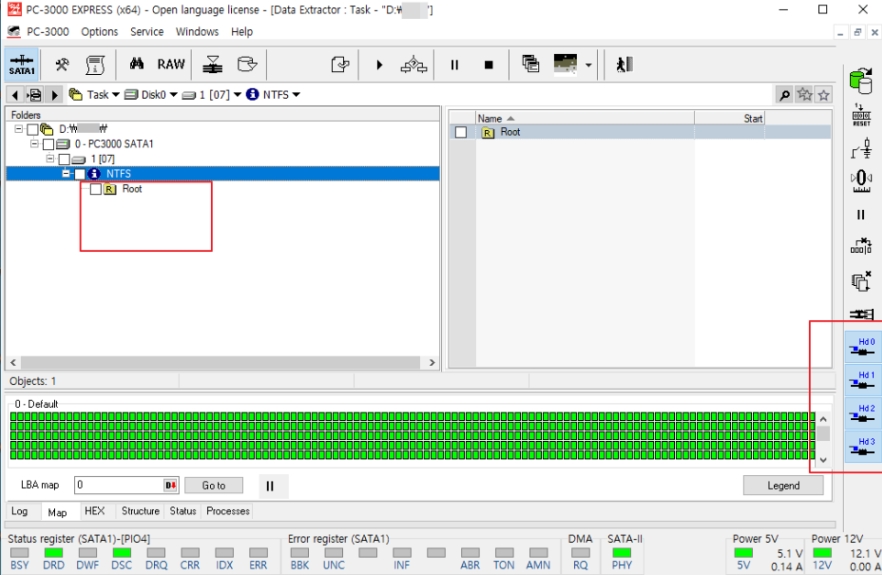This screenshot has width=882, height=575.
Task: Open the Help menu
Action: tap(242, 32)
